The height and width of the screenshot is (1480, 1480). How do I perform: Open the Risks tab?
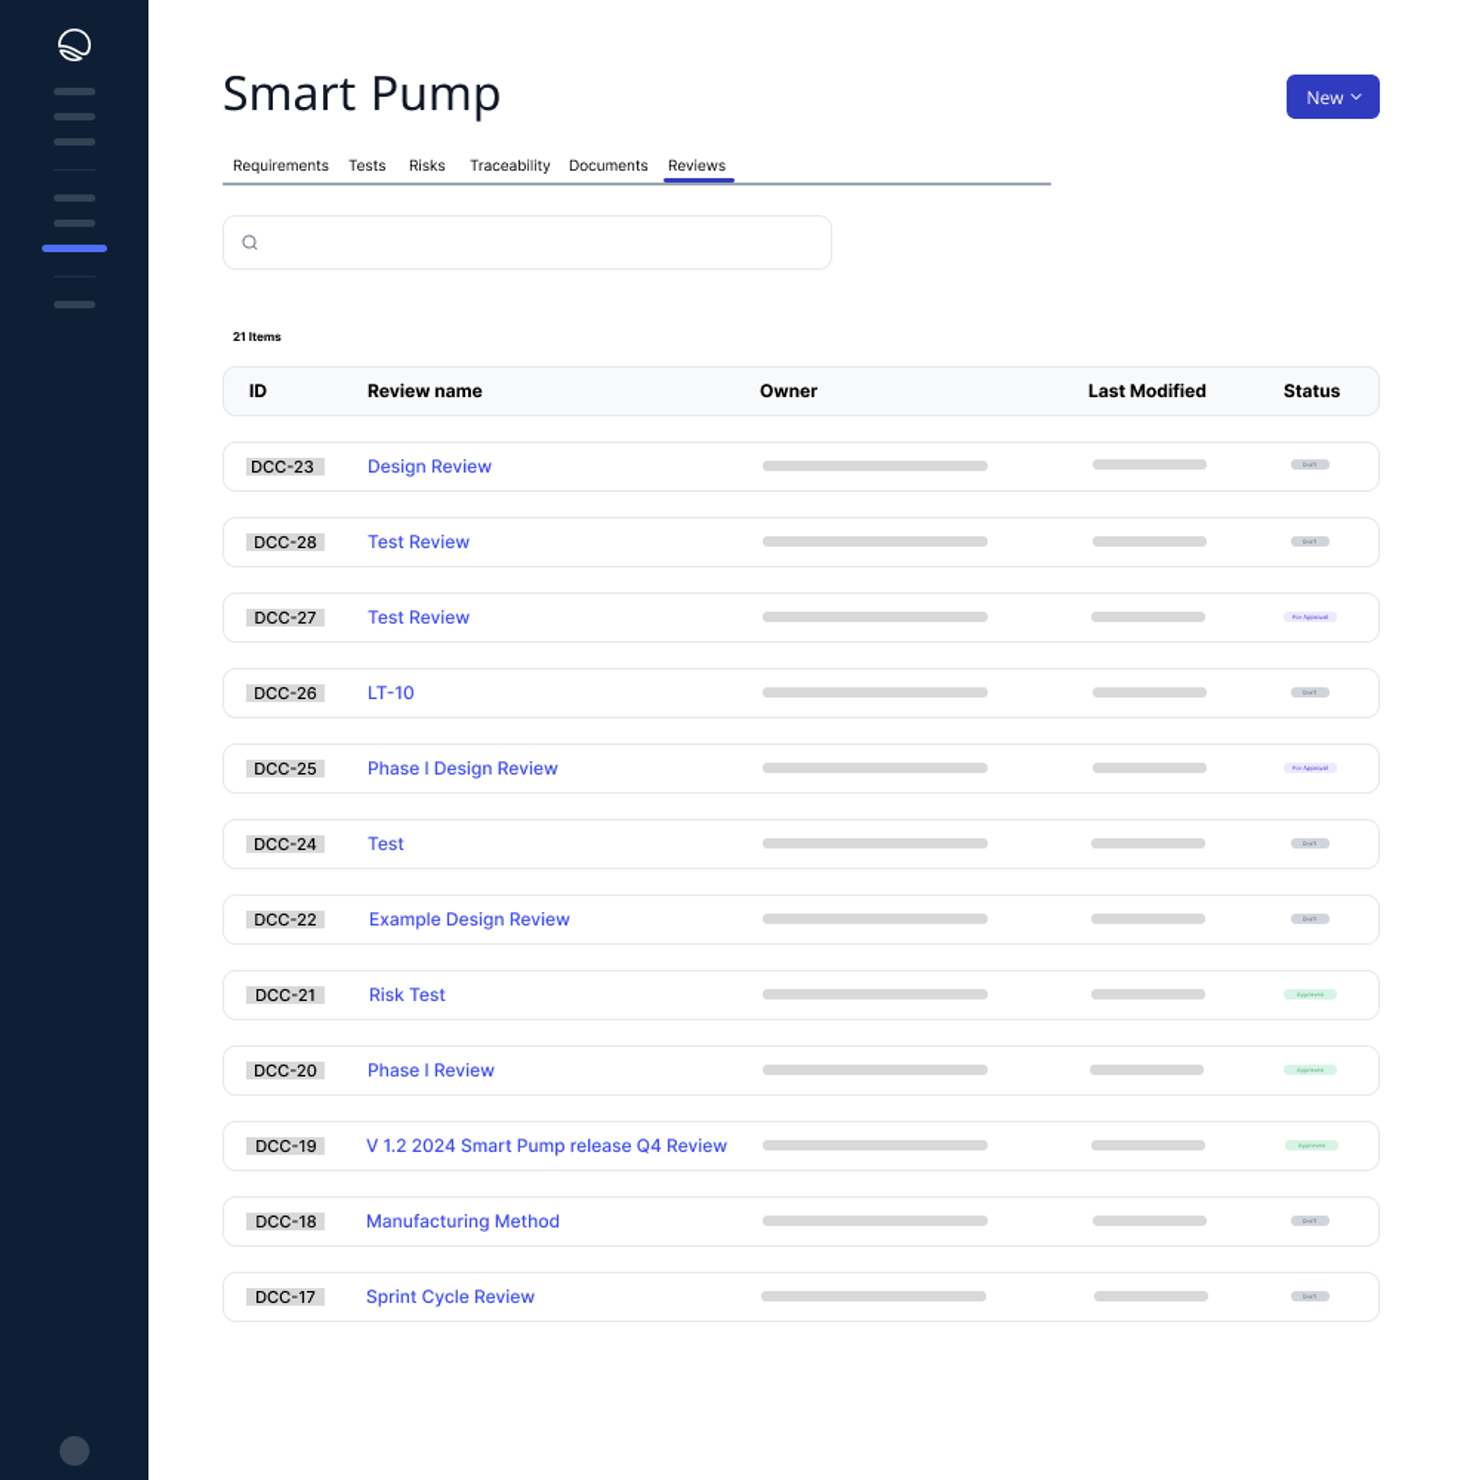pyautogui.click(x=427, y=166)
